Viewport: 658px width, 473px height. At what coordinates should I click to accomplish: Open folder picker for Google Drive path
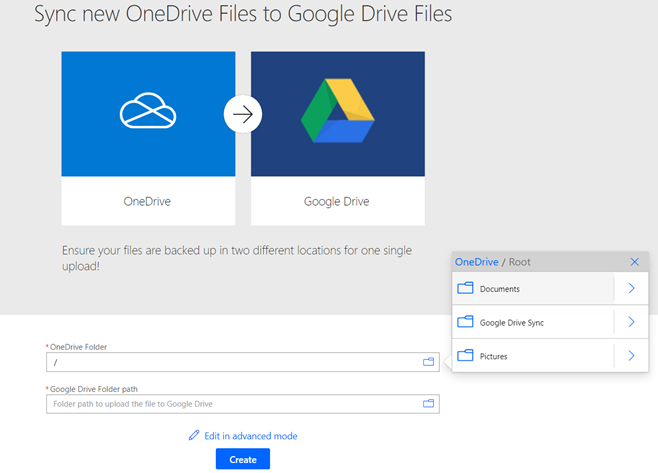(x=429, y=404)
